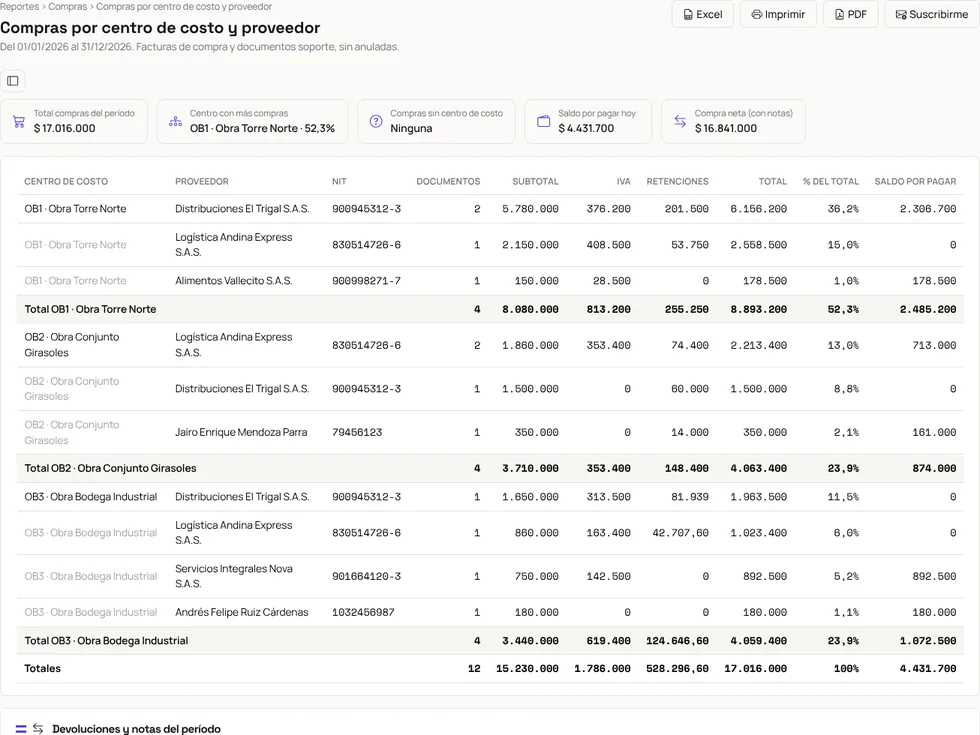
Task: Click the IVA column header
Action: click(x=623, y=181)
